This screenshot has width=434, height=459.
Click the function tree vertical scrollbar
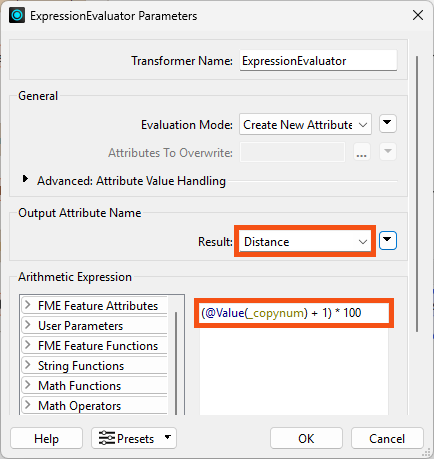click(x=176, y=363)
